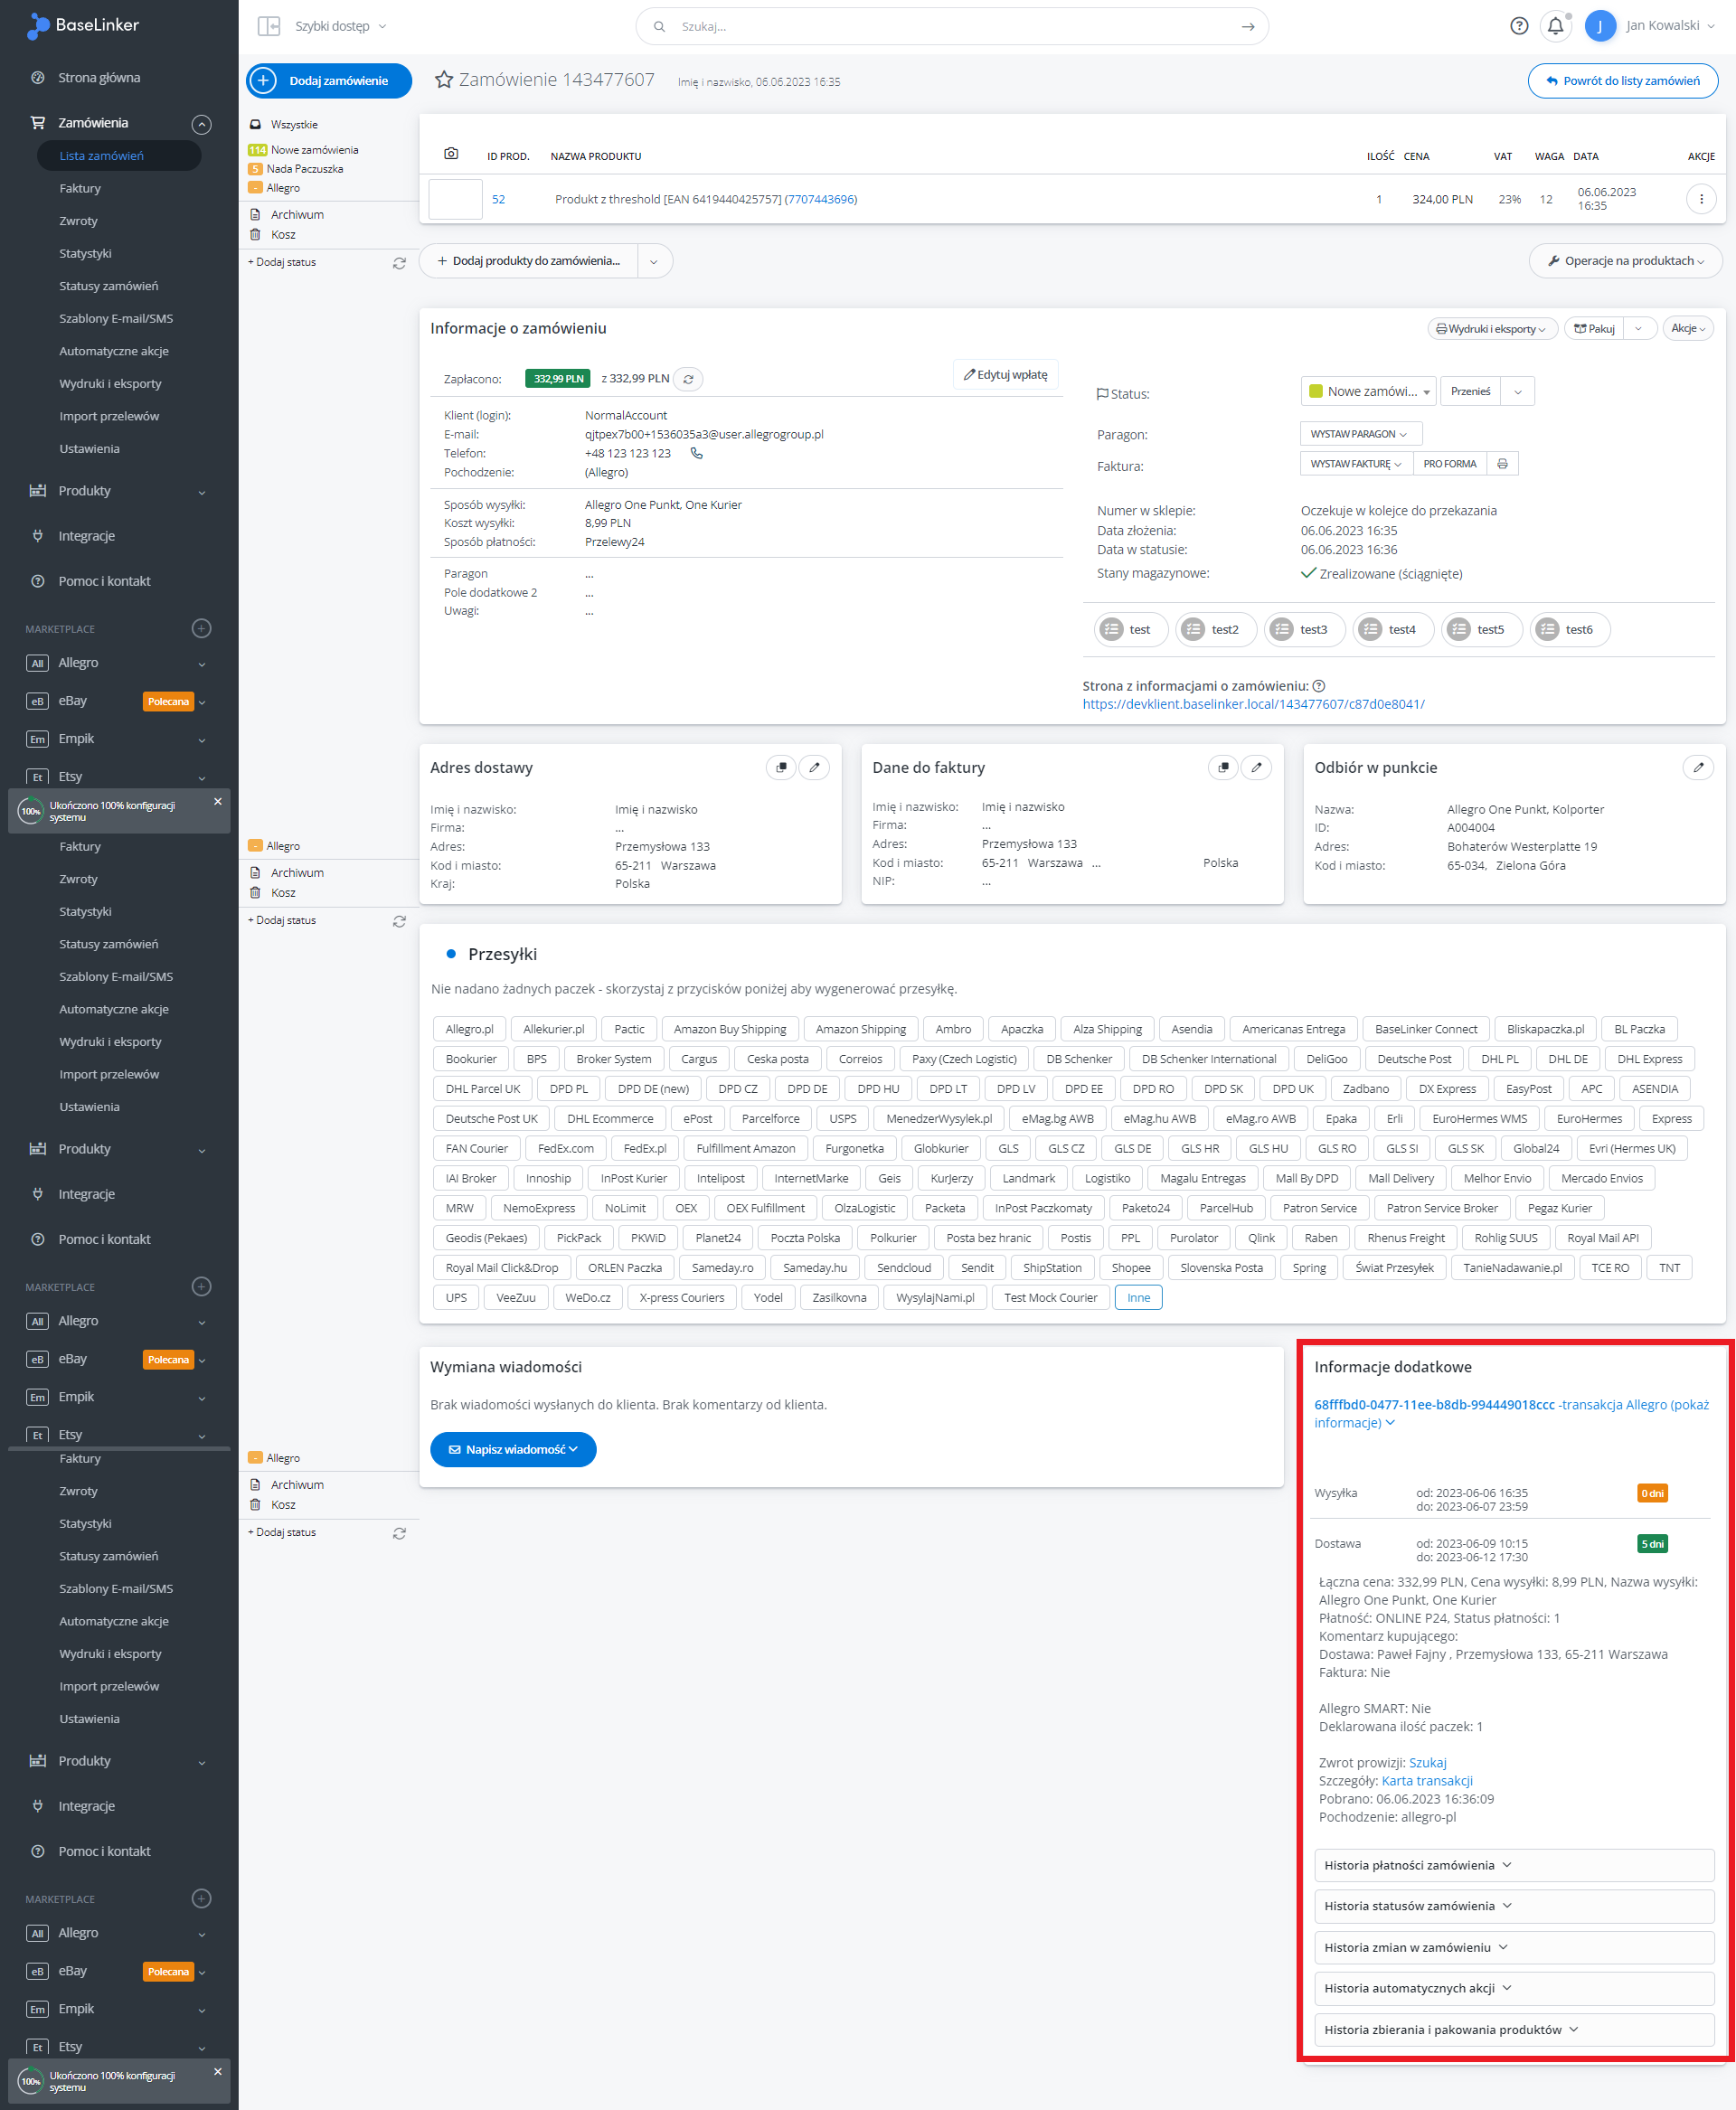1736x2110 pixels.
Task: Click the BaseLinker logo
Action: click(83, 26)
